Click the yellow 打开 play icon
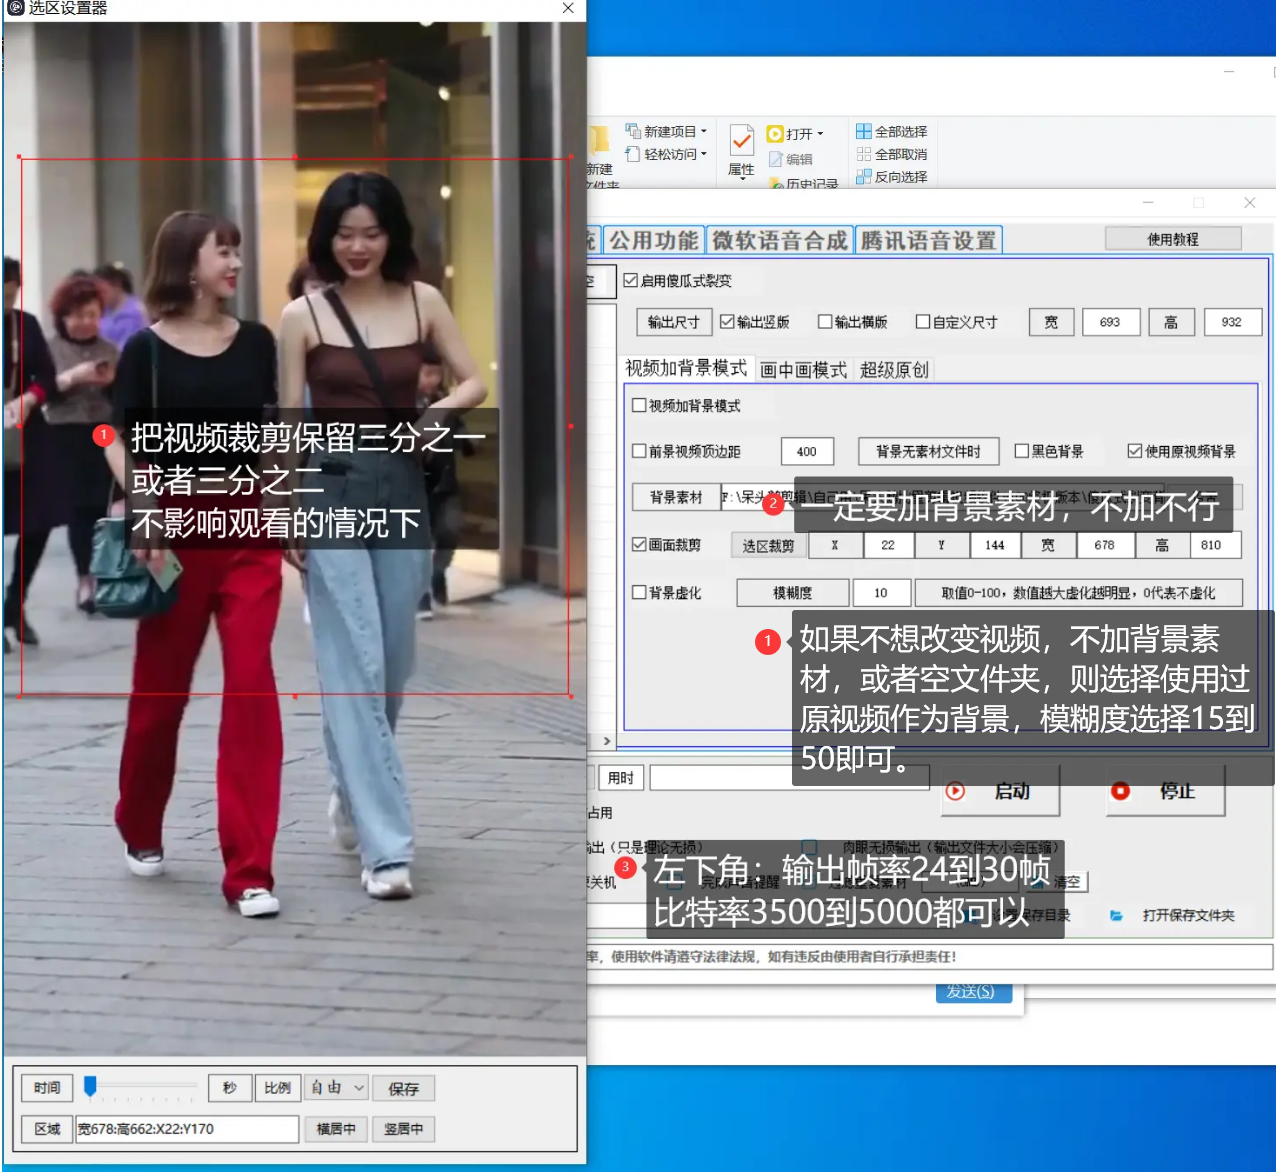This screenshot has height=1173, width=1276. click(775, 134)
